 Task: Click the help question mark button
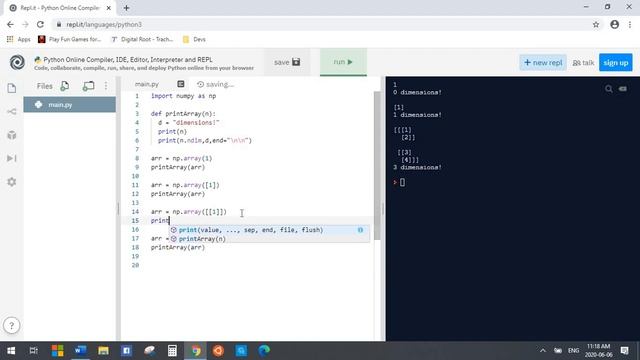click(11, 325)
